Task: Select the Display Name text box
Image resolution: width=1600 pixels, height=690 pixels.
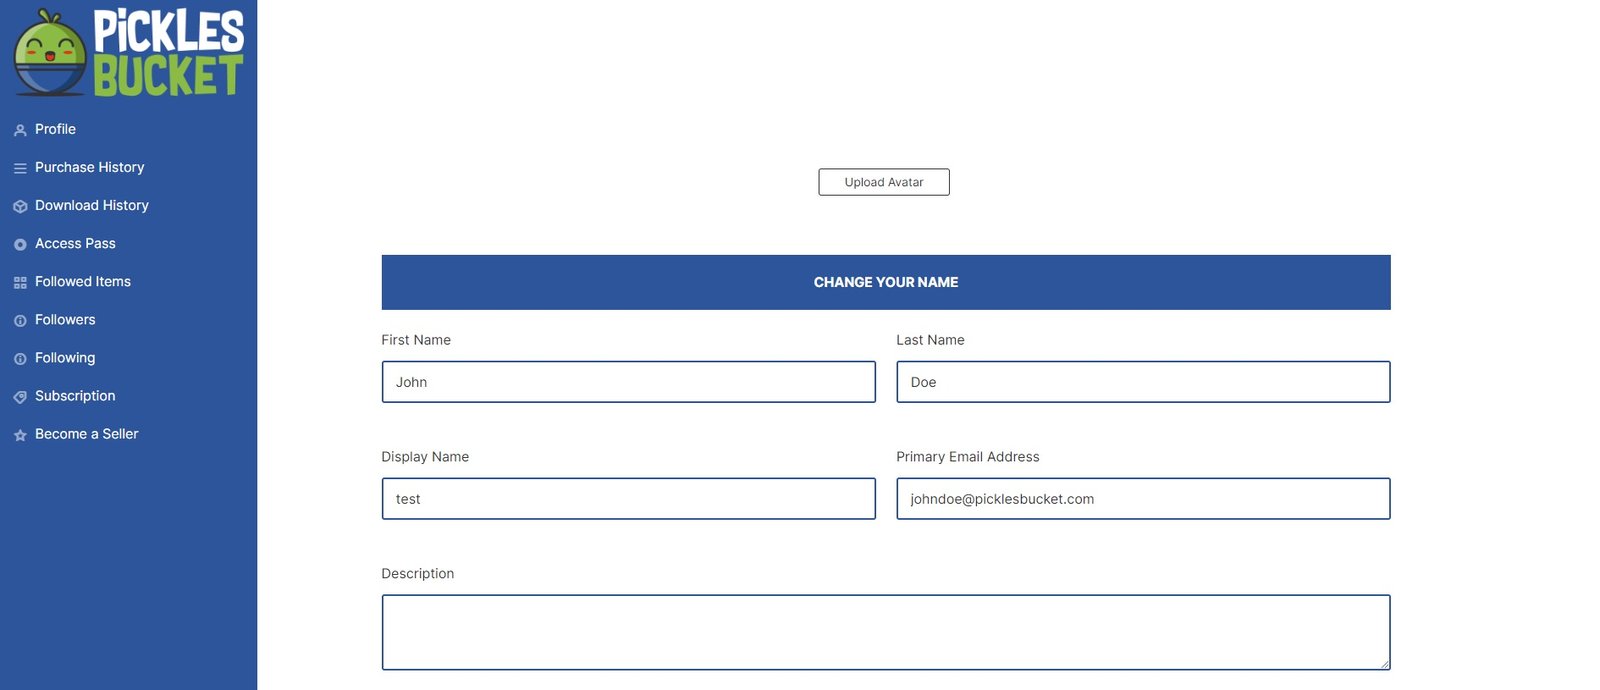Action: click(628, 499)
